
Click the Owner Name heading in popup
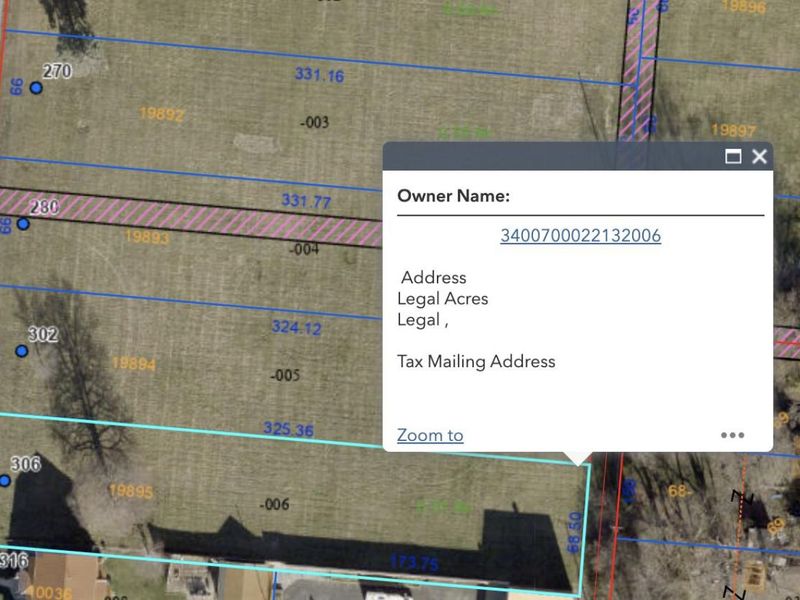click(453, 196)
